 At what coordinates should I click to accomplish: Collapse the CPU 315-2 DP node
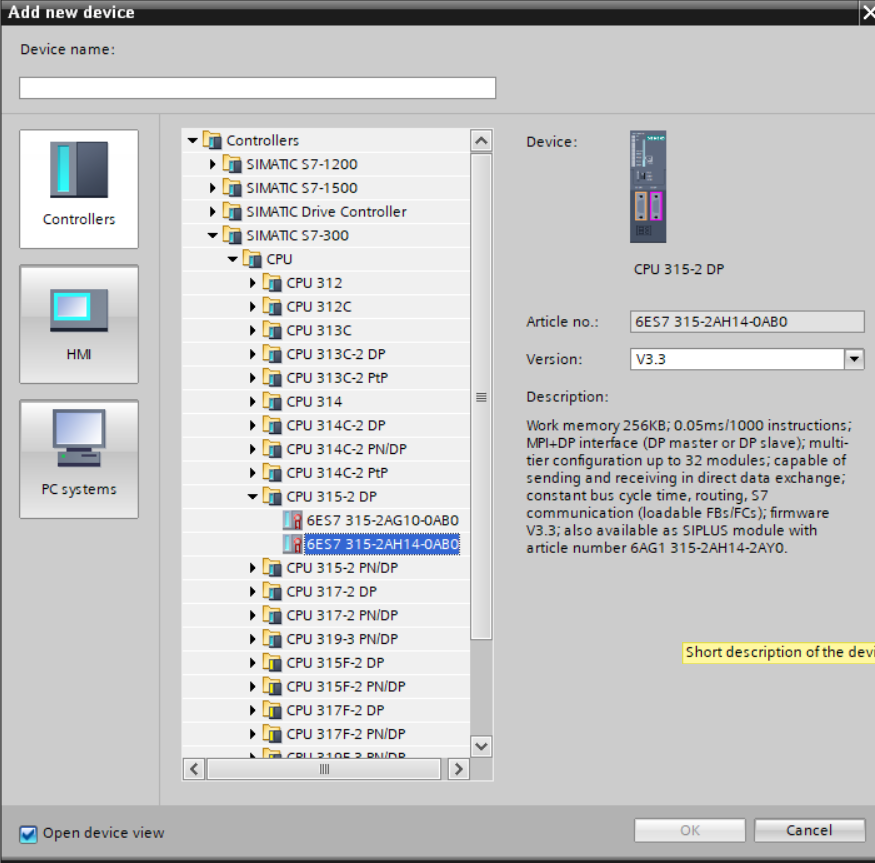tap(253, 496)
